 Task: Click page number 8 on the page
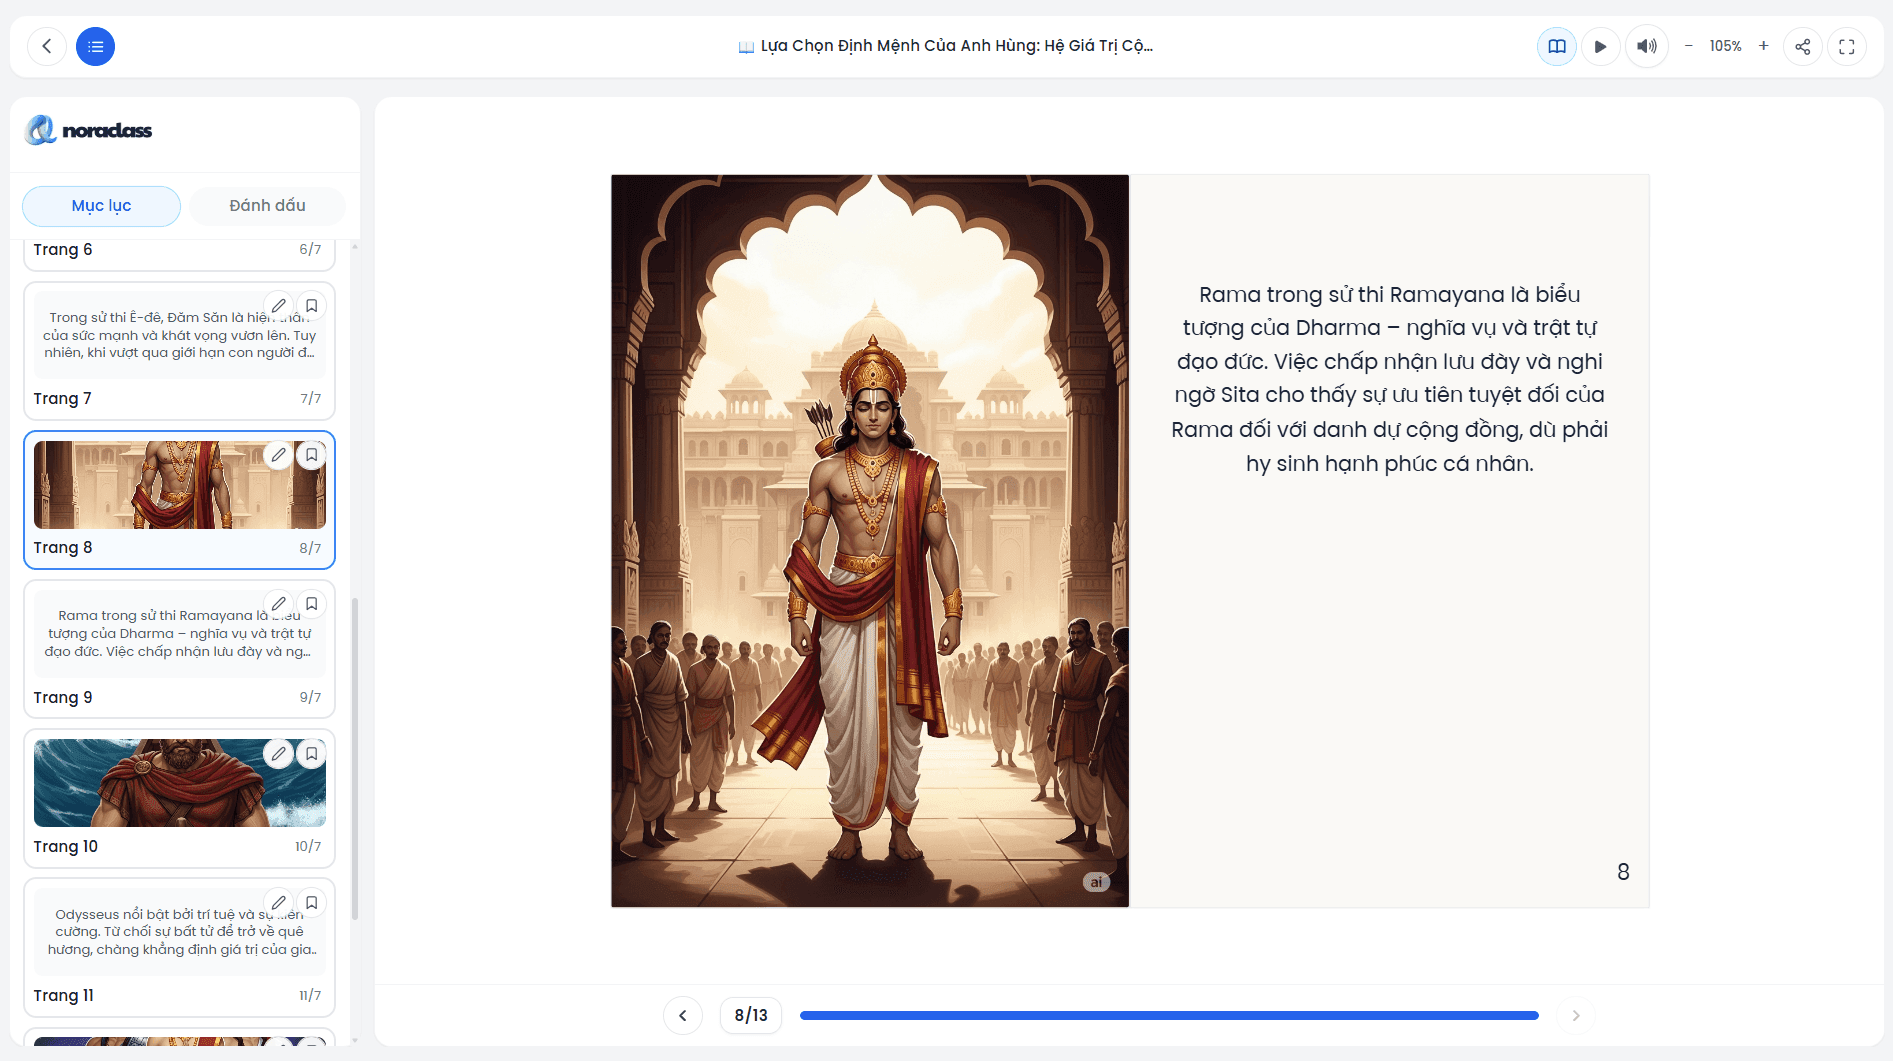(x=1623, y=872)
